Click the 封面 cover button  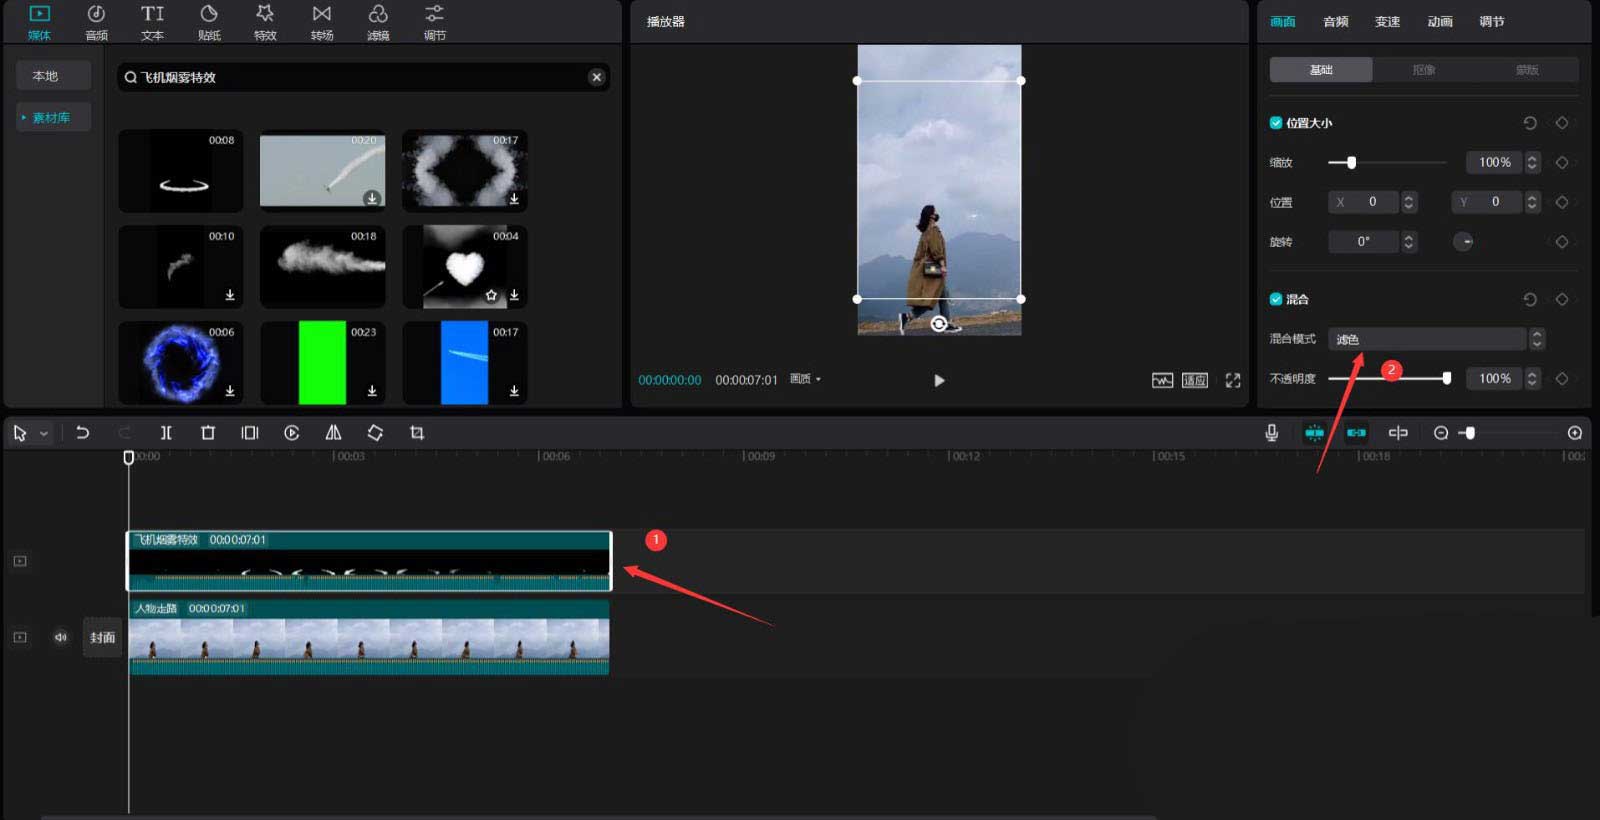[102, 637]
